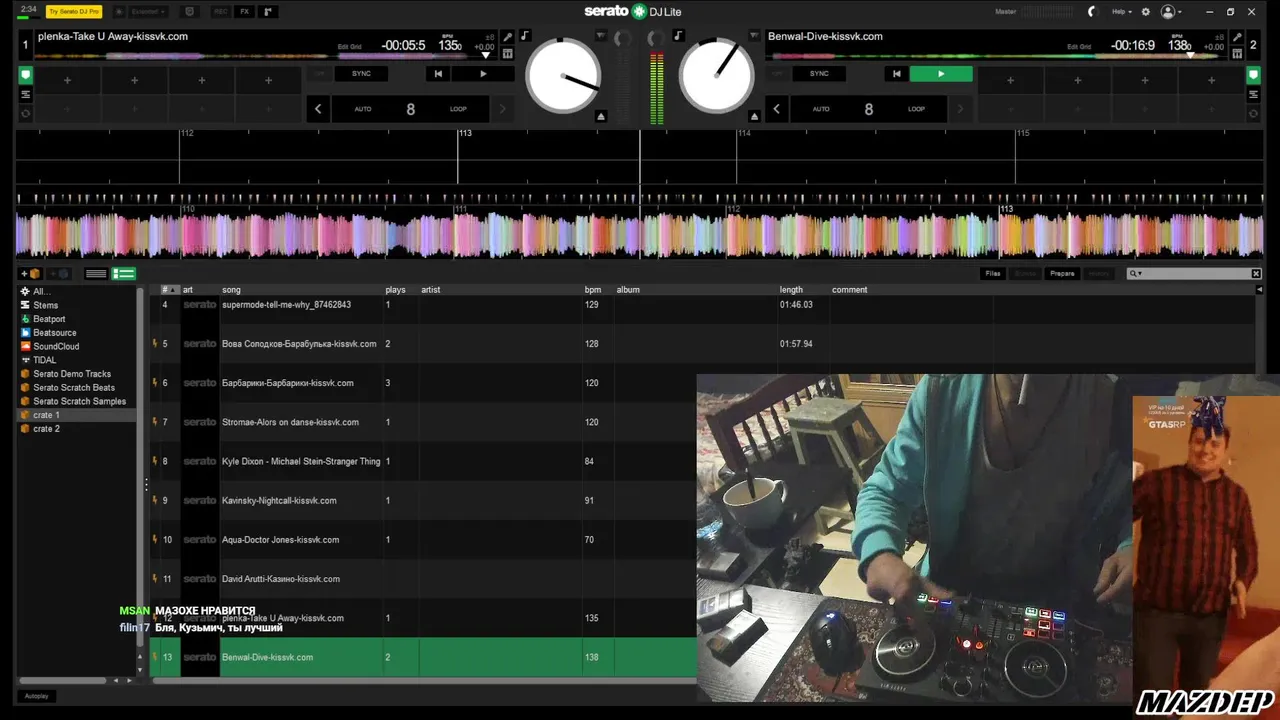Screen dimensions: 1280x720
Task: Open the Prepare panel
Action: point(1062,273)
